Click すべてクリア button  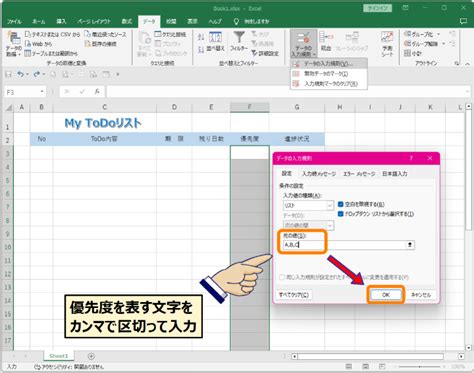pos(294,295)
